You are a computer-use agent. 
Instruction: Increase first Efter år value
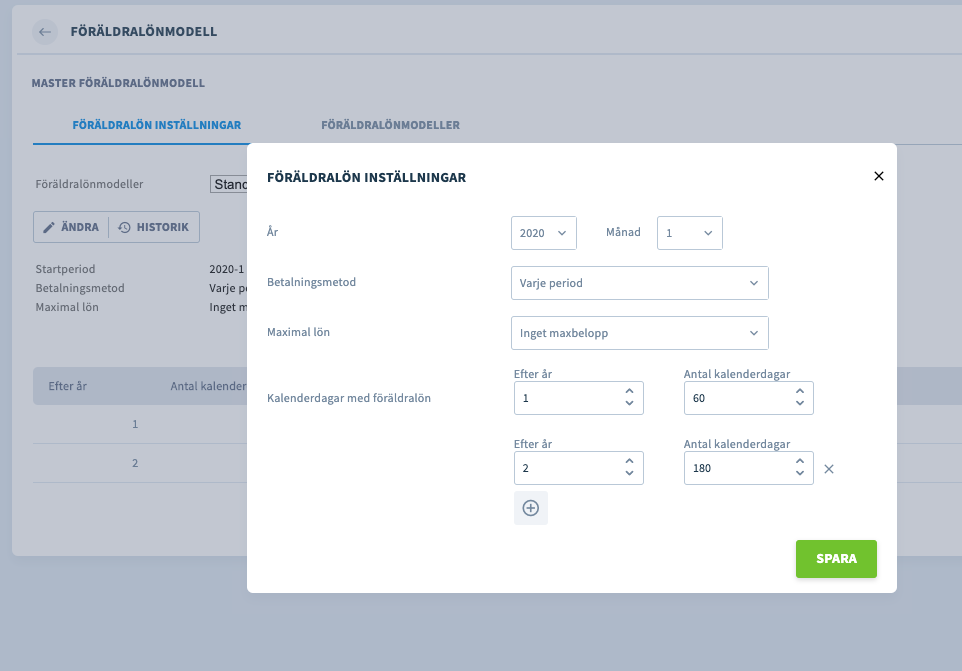click(x=629, y=392)
